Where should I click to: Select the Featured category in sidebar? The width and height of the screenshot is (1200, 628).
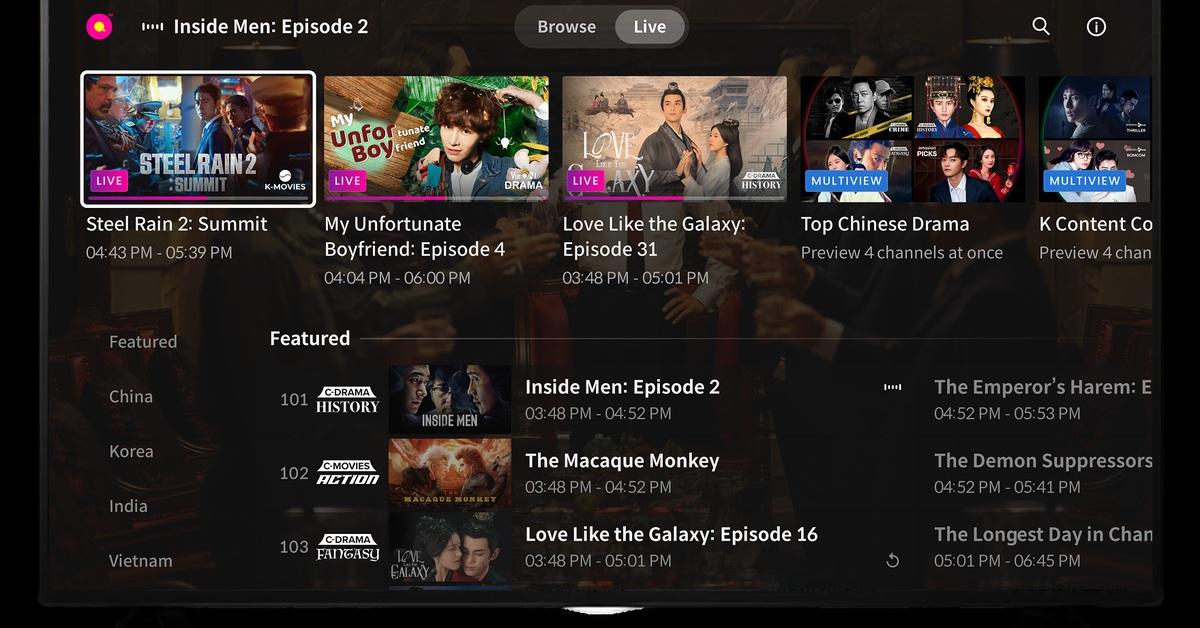pos(143,342)
